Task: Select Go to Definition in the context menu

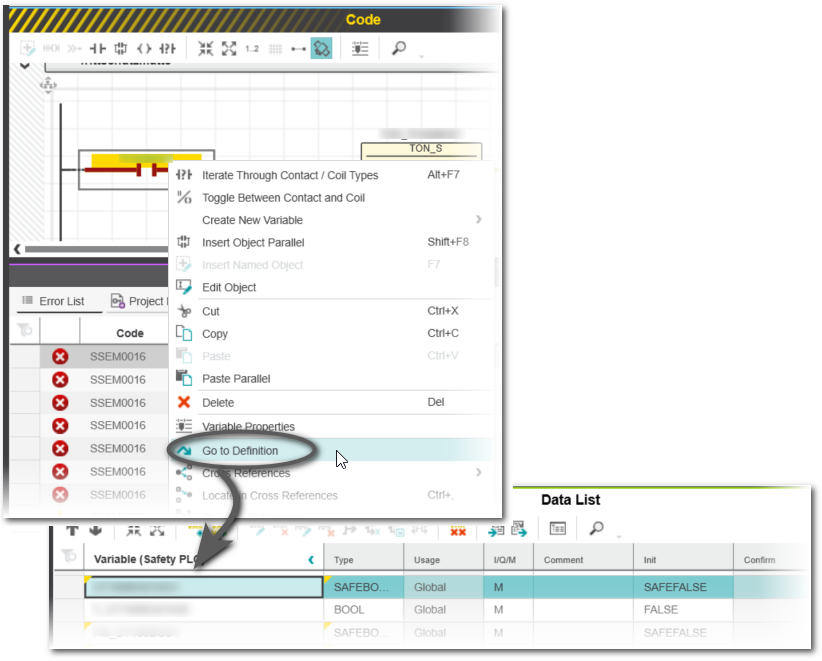Action: coord(240,451)
